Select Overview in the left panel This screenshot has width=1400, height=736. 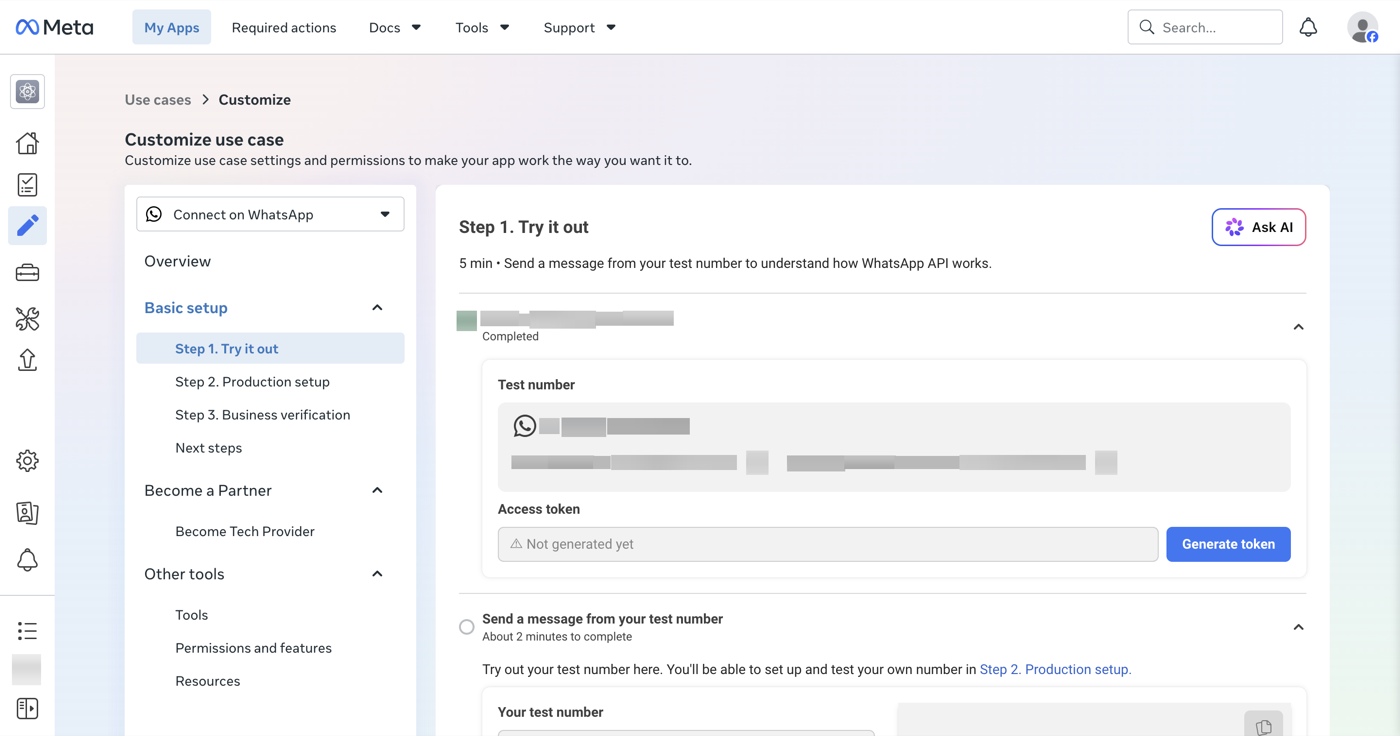[x=177, y=261]
